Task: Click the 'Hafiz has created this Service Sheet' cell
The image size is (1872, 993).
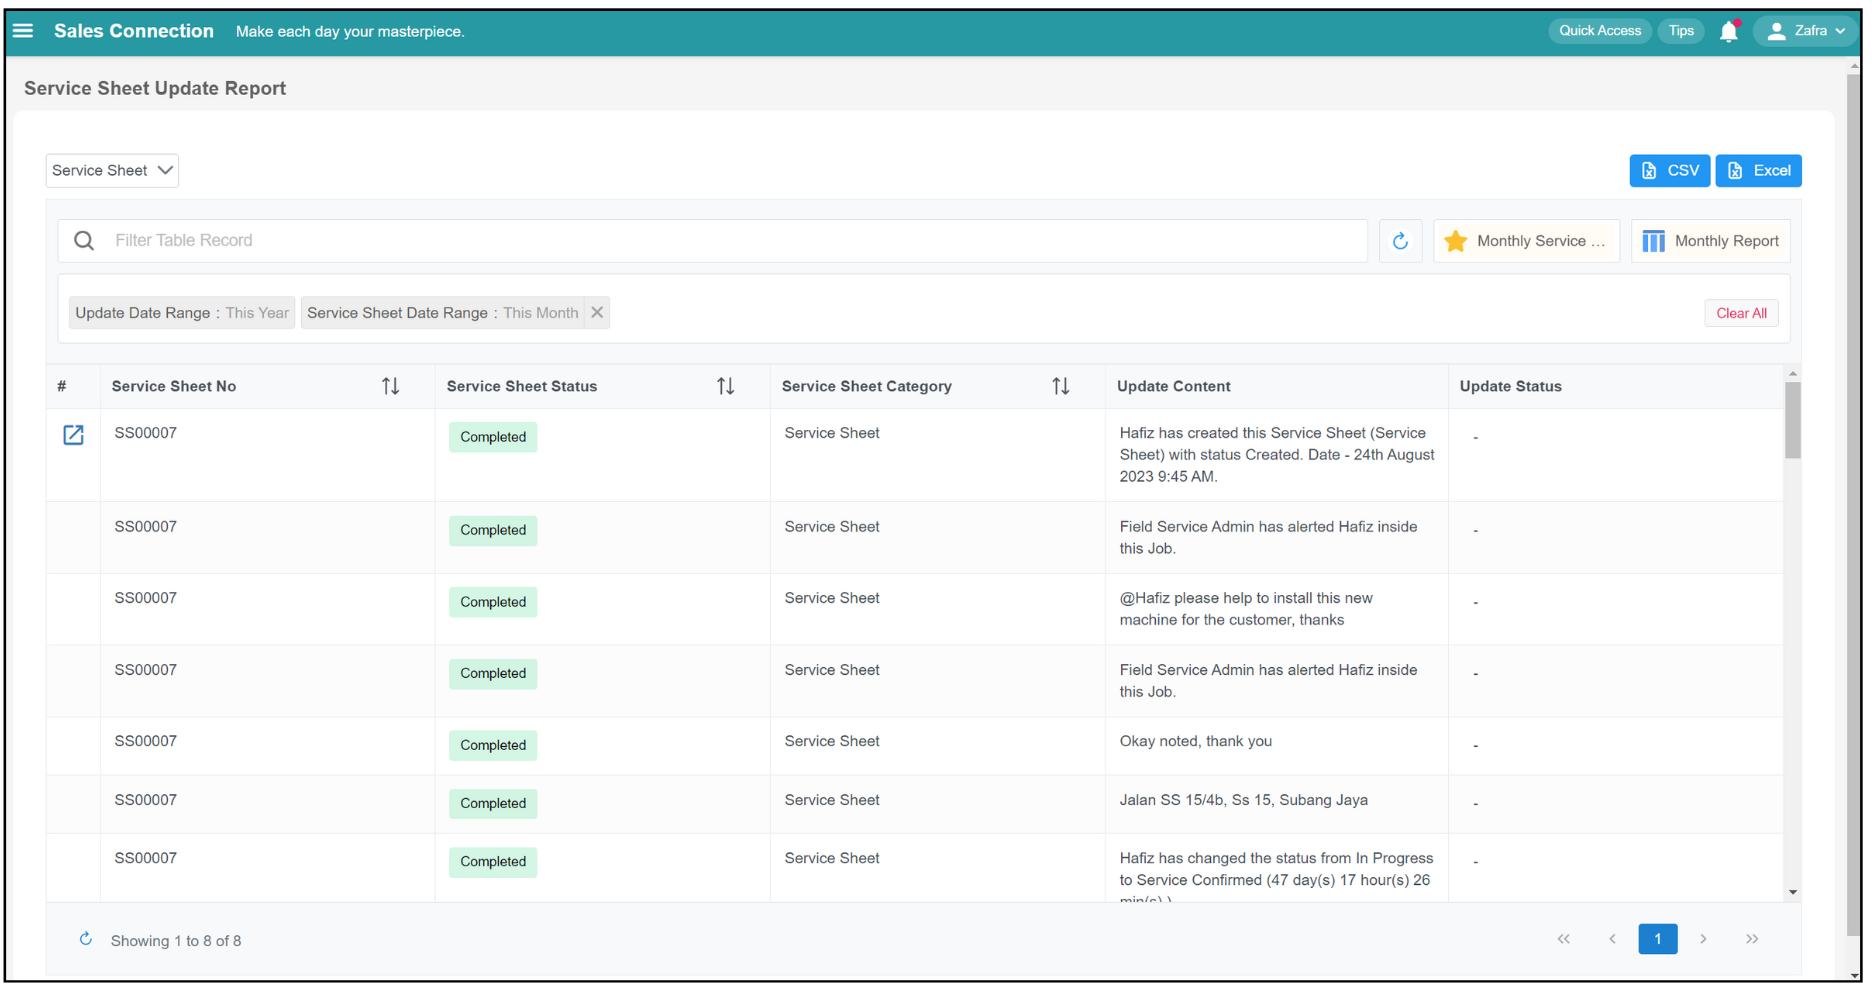Action: (x=1276, y=455)
